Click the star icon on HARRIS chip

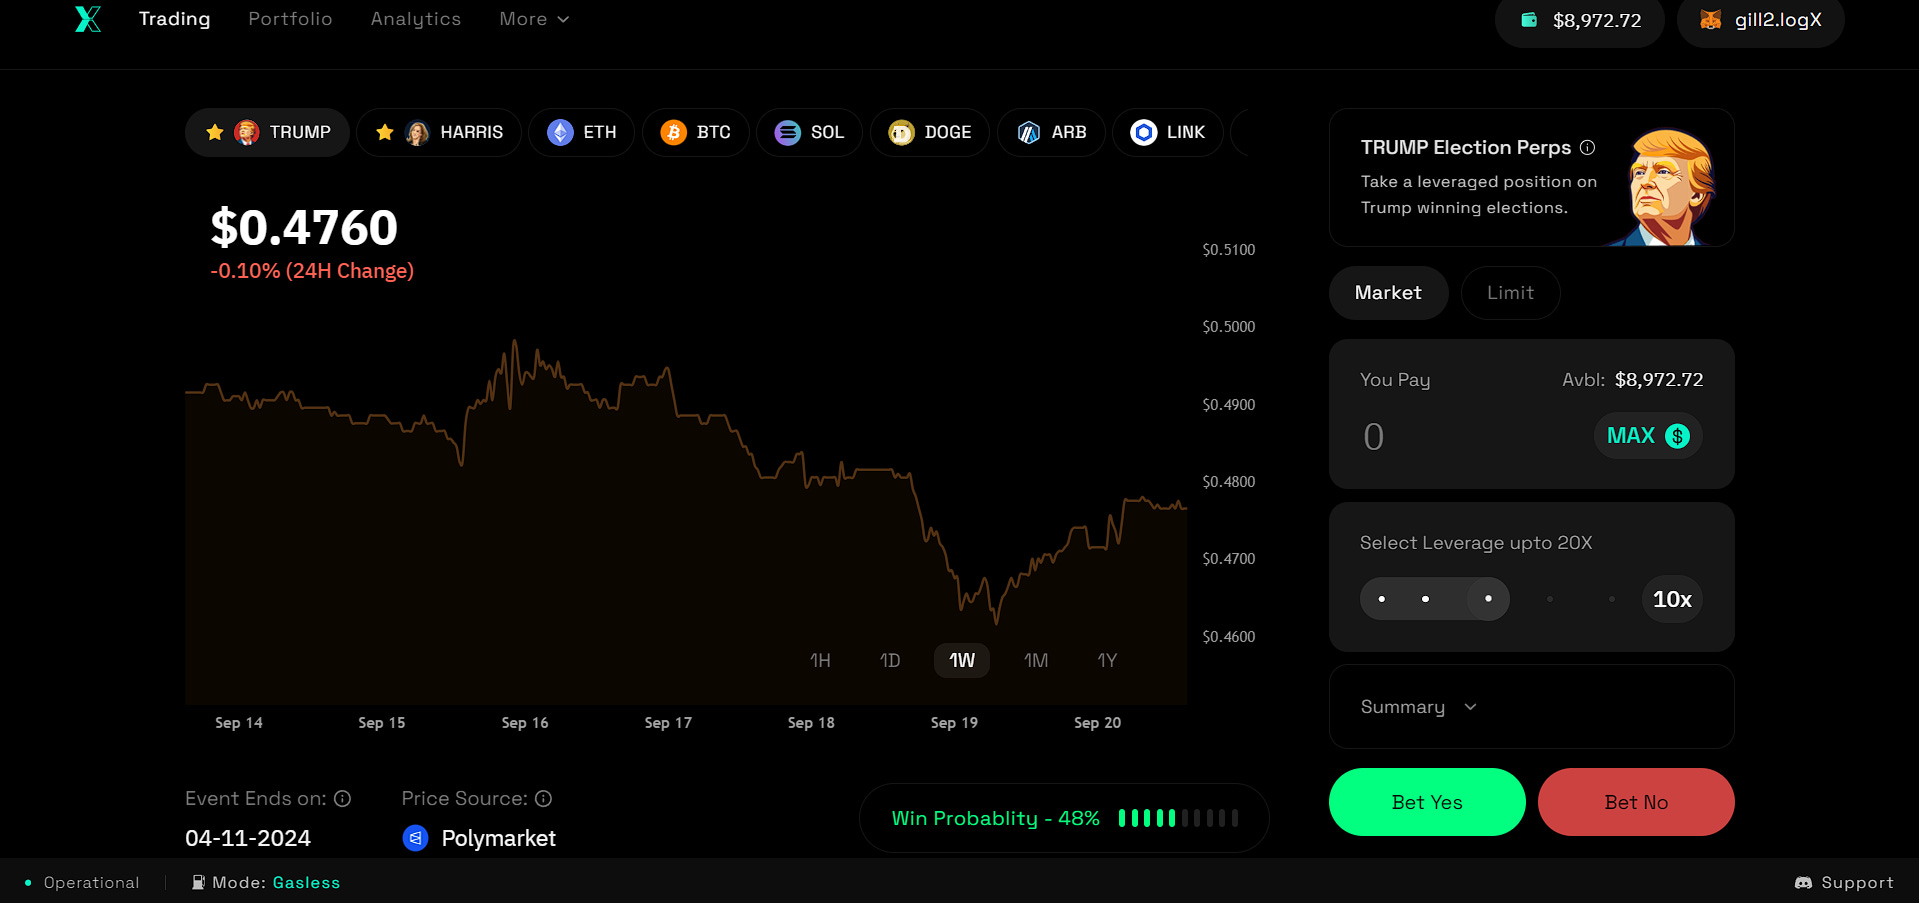click(384, 132)
